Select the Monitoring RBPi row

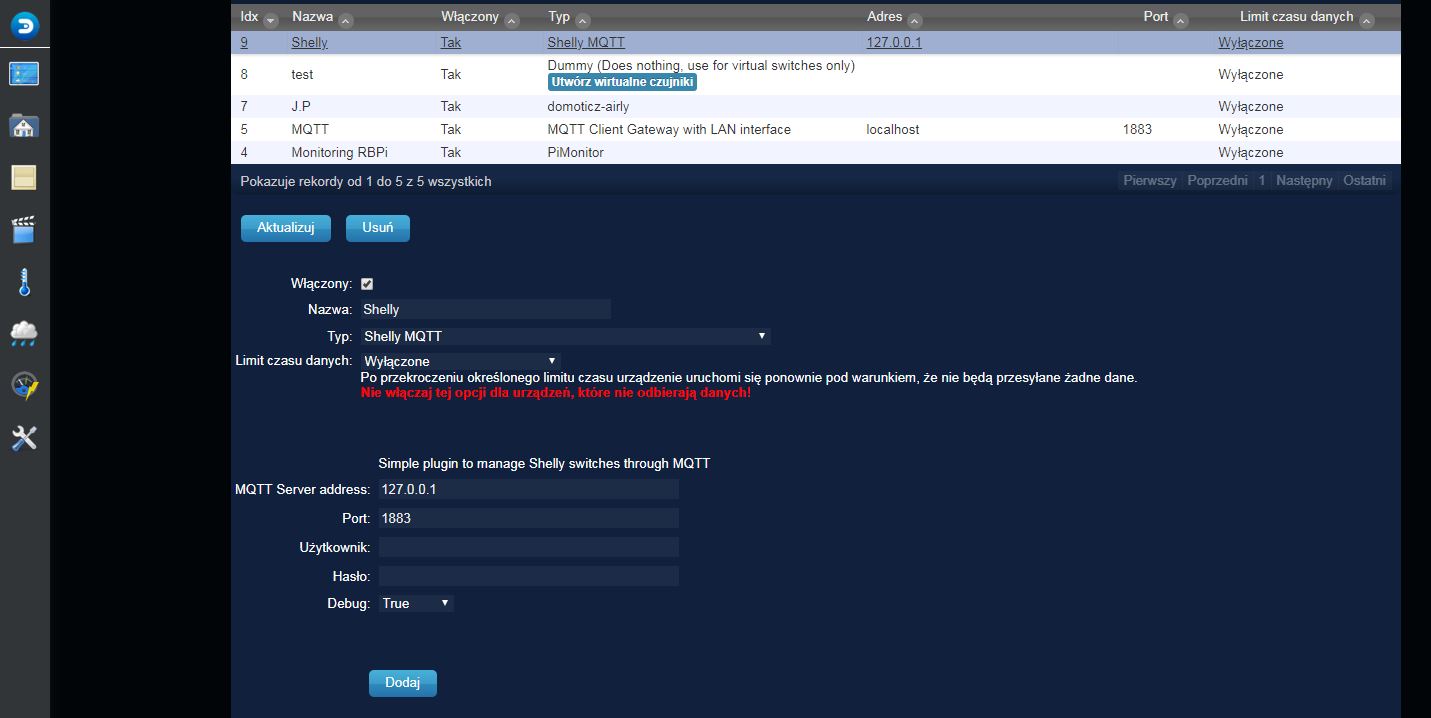pyautogui.click(x=816, y=152)
